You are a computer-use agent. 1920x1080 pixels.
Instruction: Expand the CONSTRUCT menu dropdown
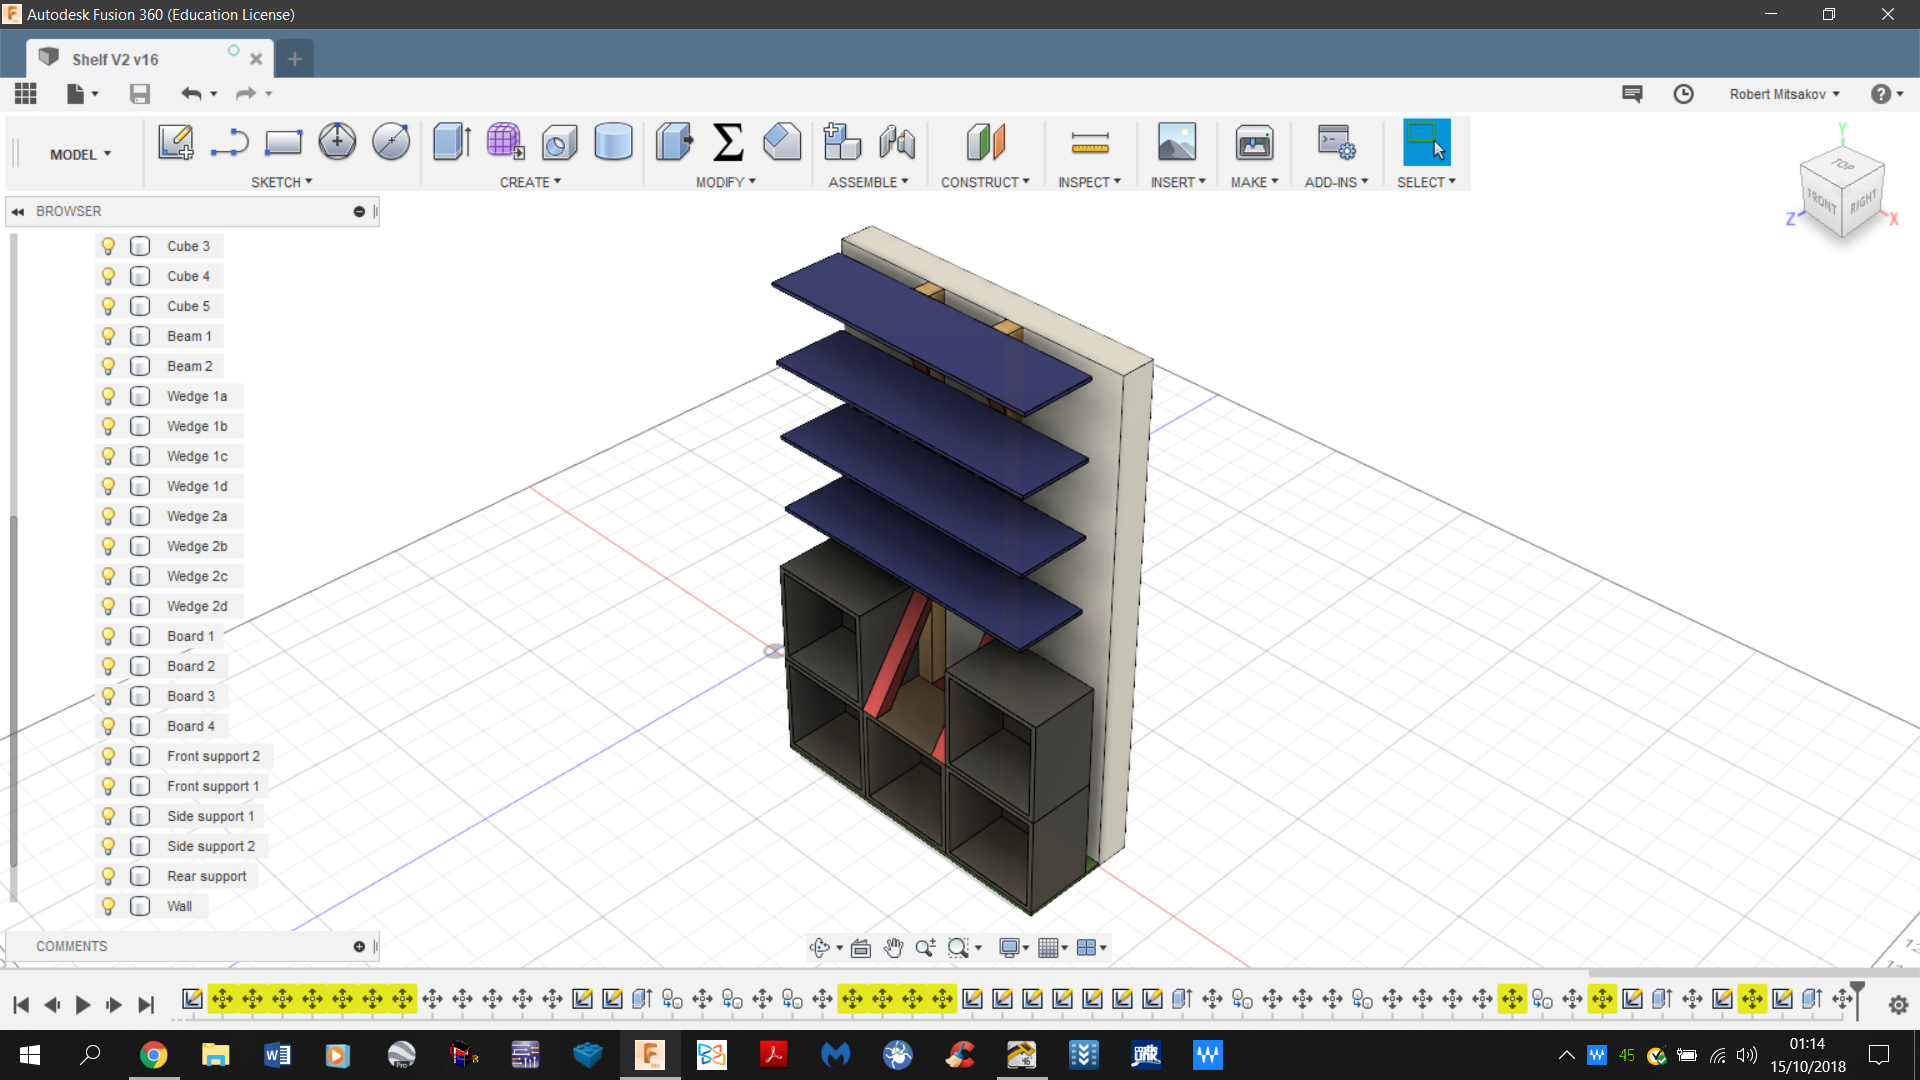(x=985, y=182)
